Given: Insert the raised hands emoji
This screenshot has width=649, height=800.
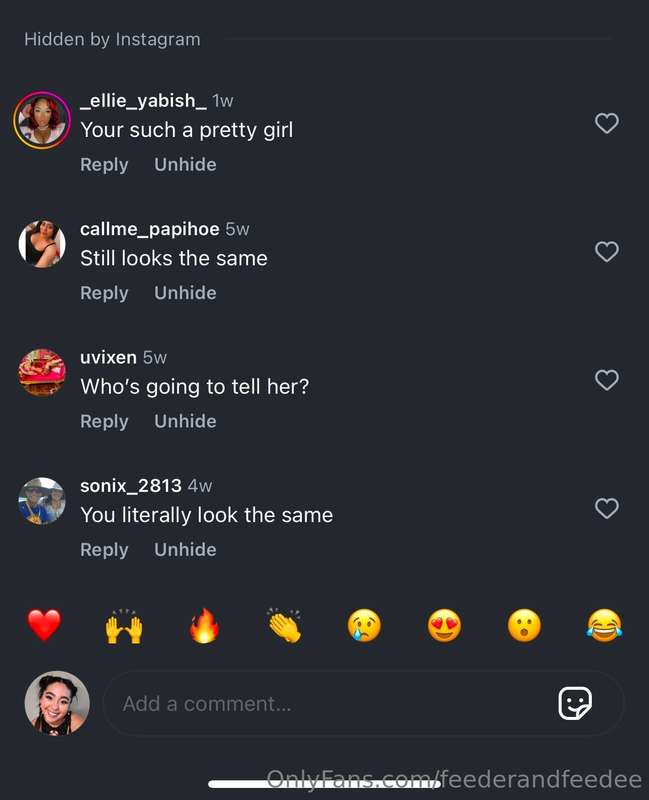Looking at the screenshot, I should click(x=124, y=626).
